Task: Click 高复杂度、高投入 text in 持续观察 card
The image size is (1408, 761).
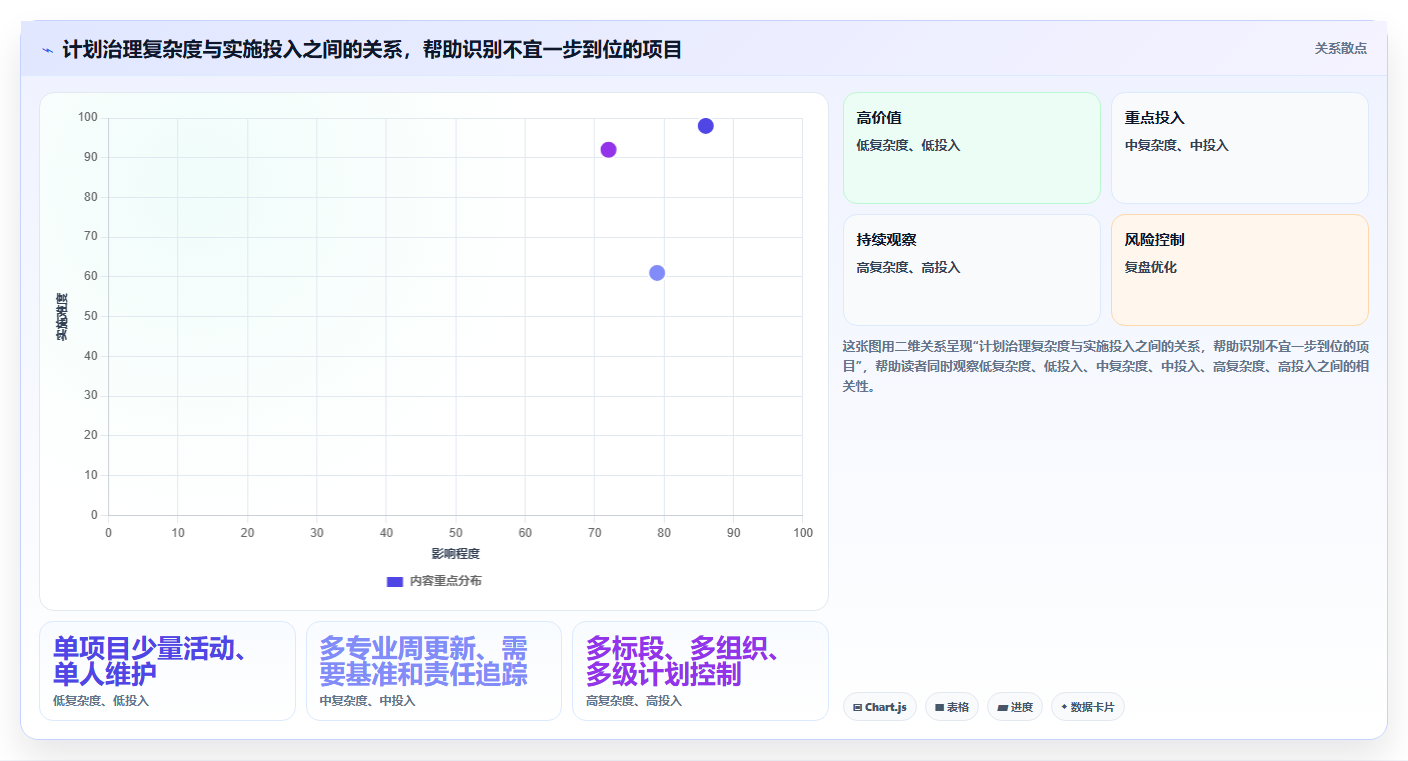Action: 908,268
